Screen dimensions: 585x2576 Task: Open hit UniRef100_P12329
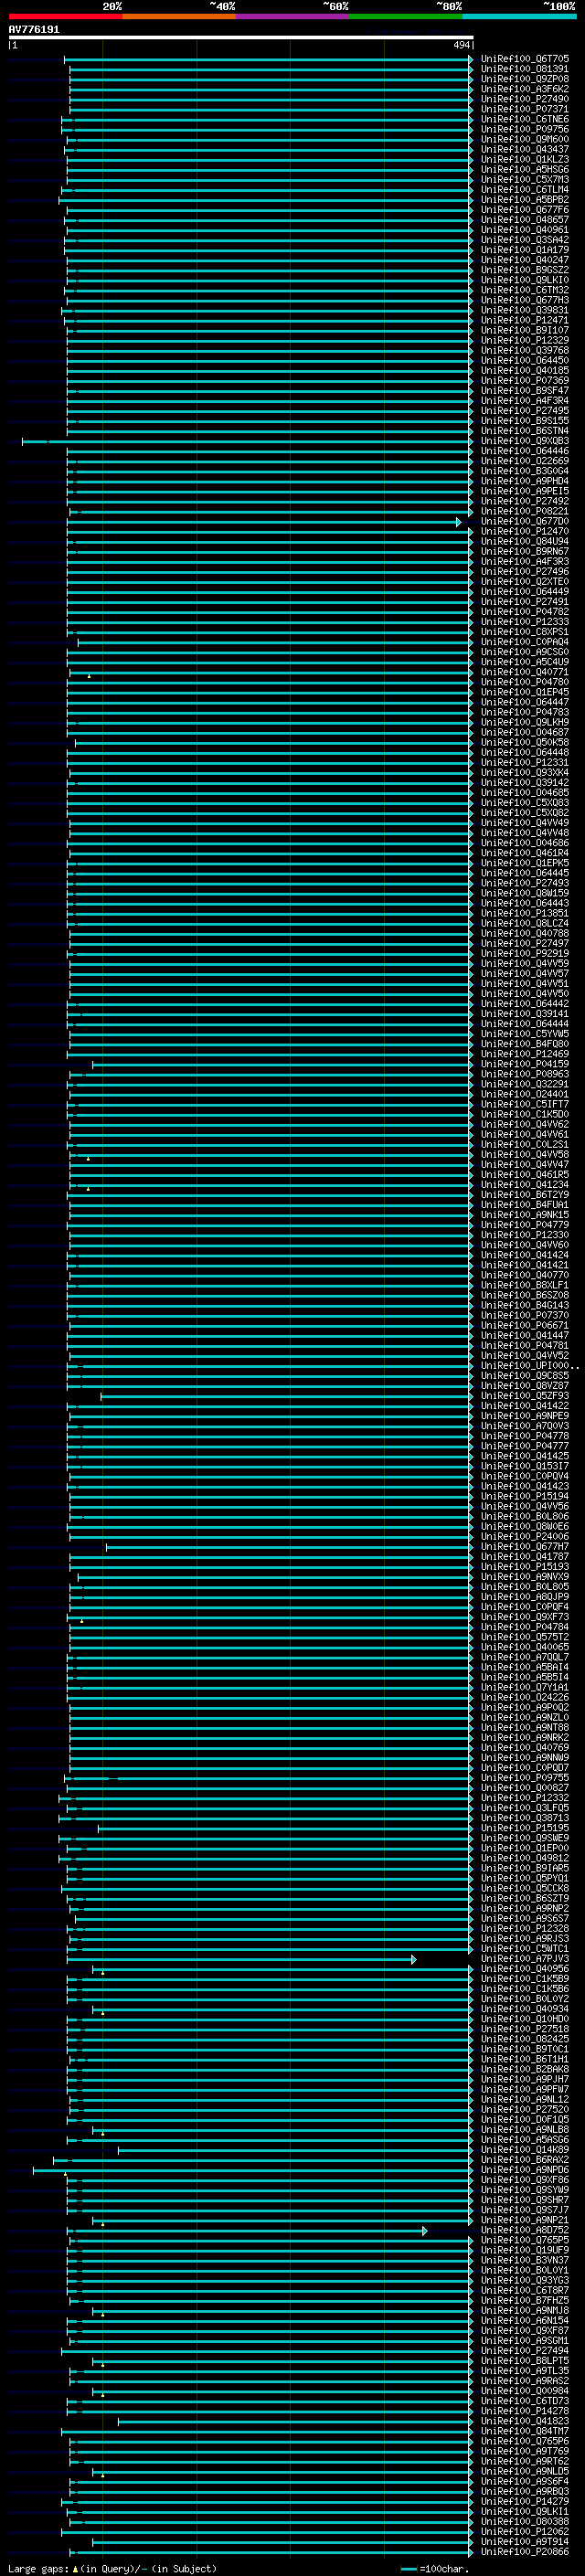pos(525,340)
